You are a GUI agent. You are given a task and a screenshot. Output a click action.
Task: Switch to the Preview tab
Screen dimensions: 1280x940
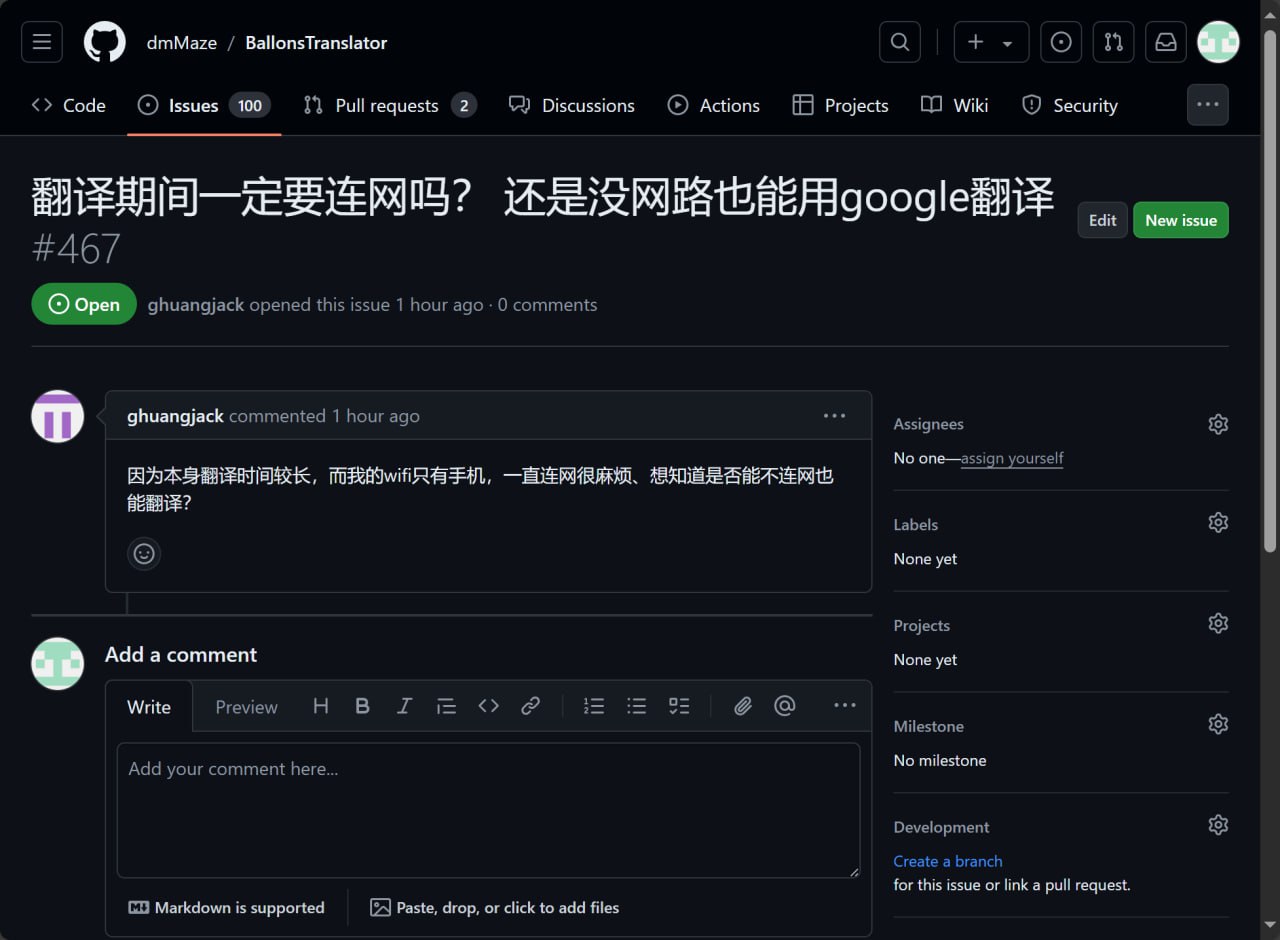246,706
